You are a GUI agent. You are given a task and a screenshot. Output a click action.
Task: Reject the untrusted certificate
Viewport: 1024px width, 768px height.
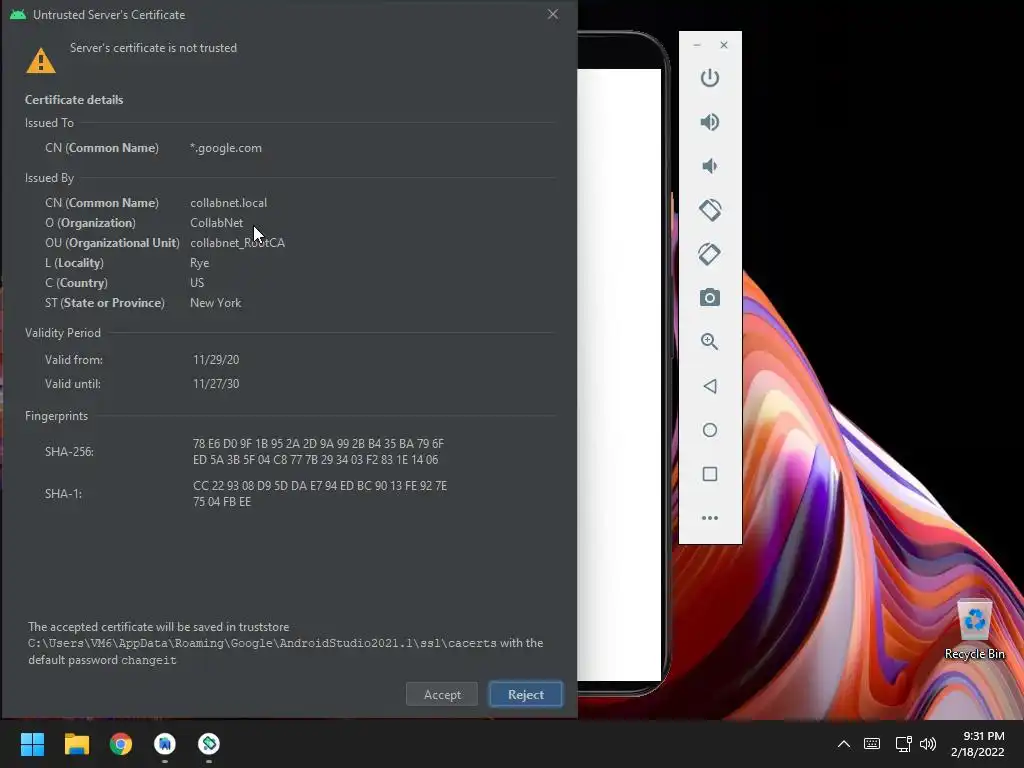[526, 694]
